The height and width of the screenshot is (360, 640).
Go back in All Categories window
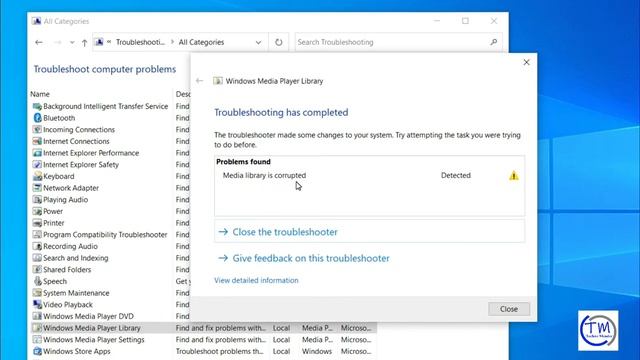pos(39,42)
